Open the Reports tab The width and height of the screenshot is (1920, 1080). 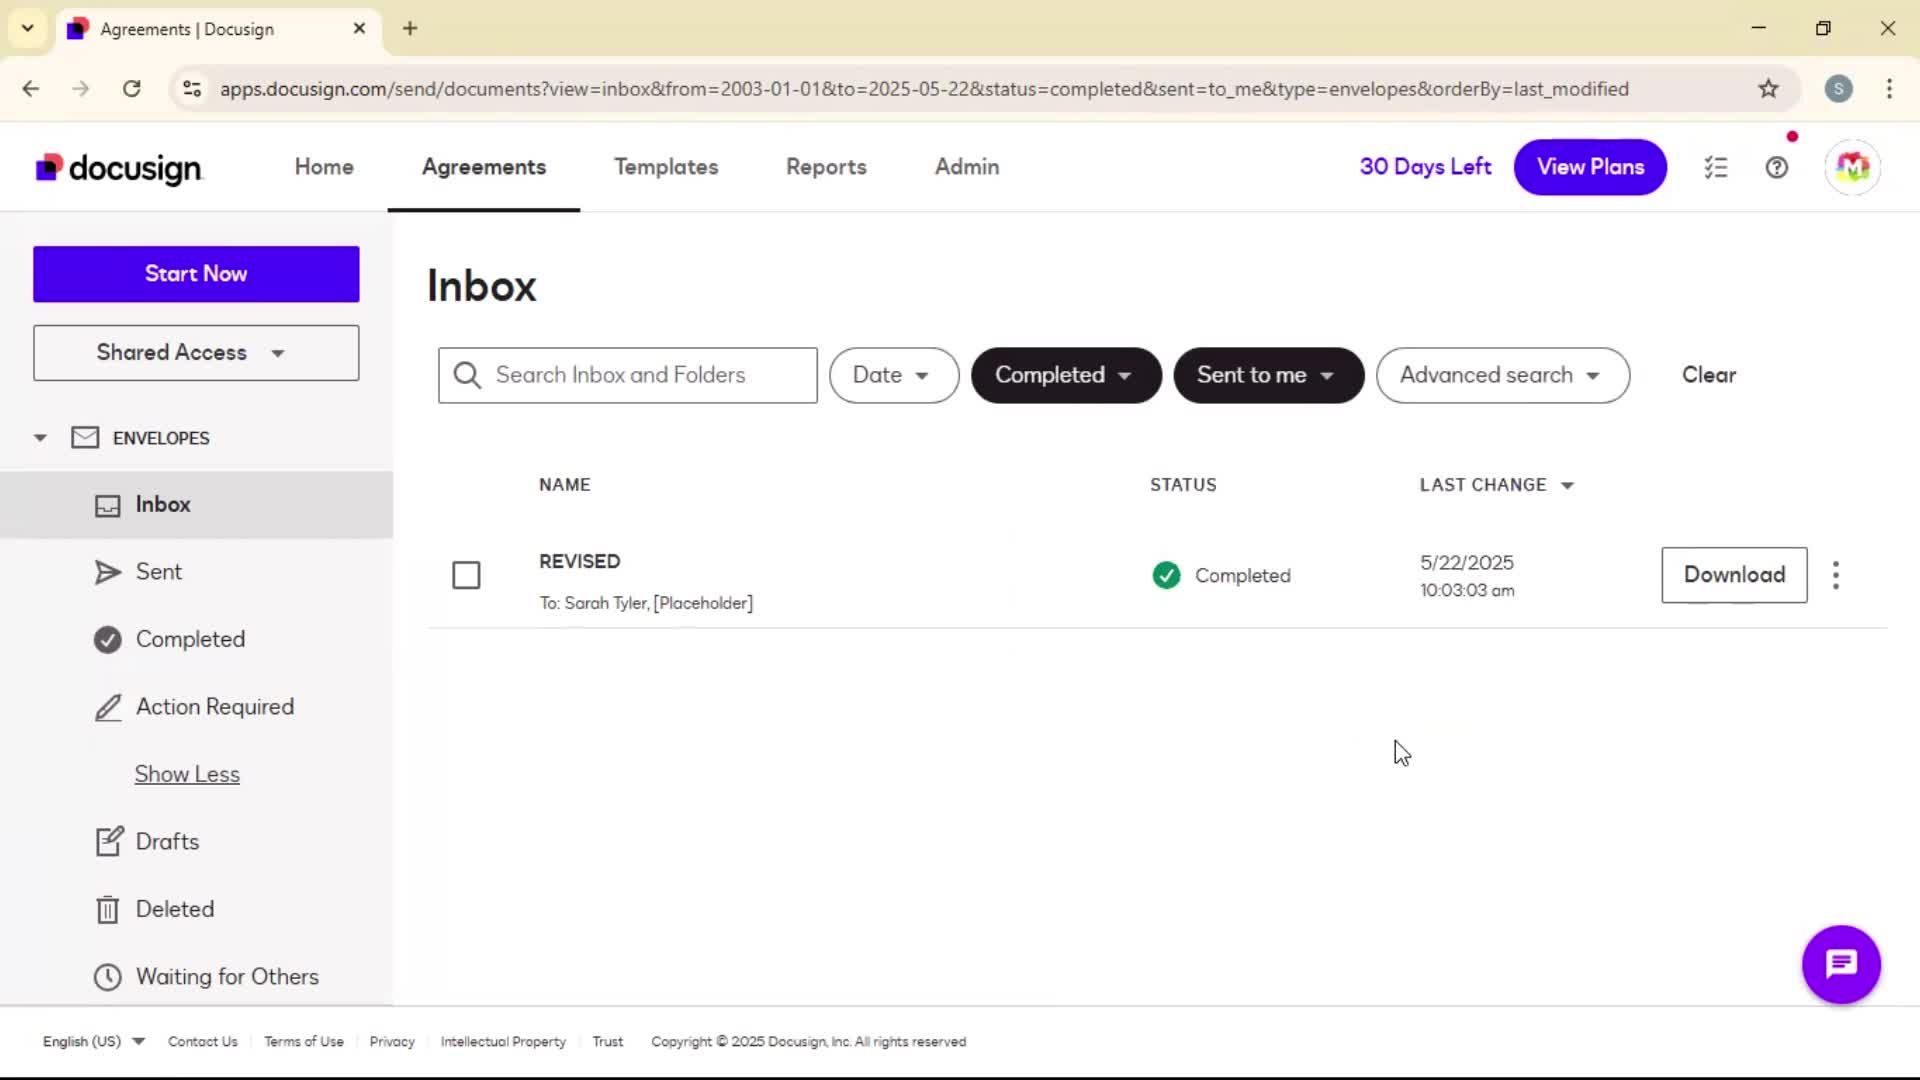point(826,167)
